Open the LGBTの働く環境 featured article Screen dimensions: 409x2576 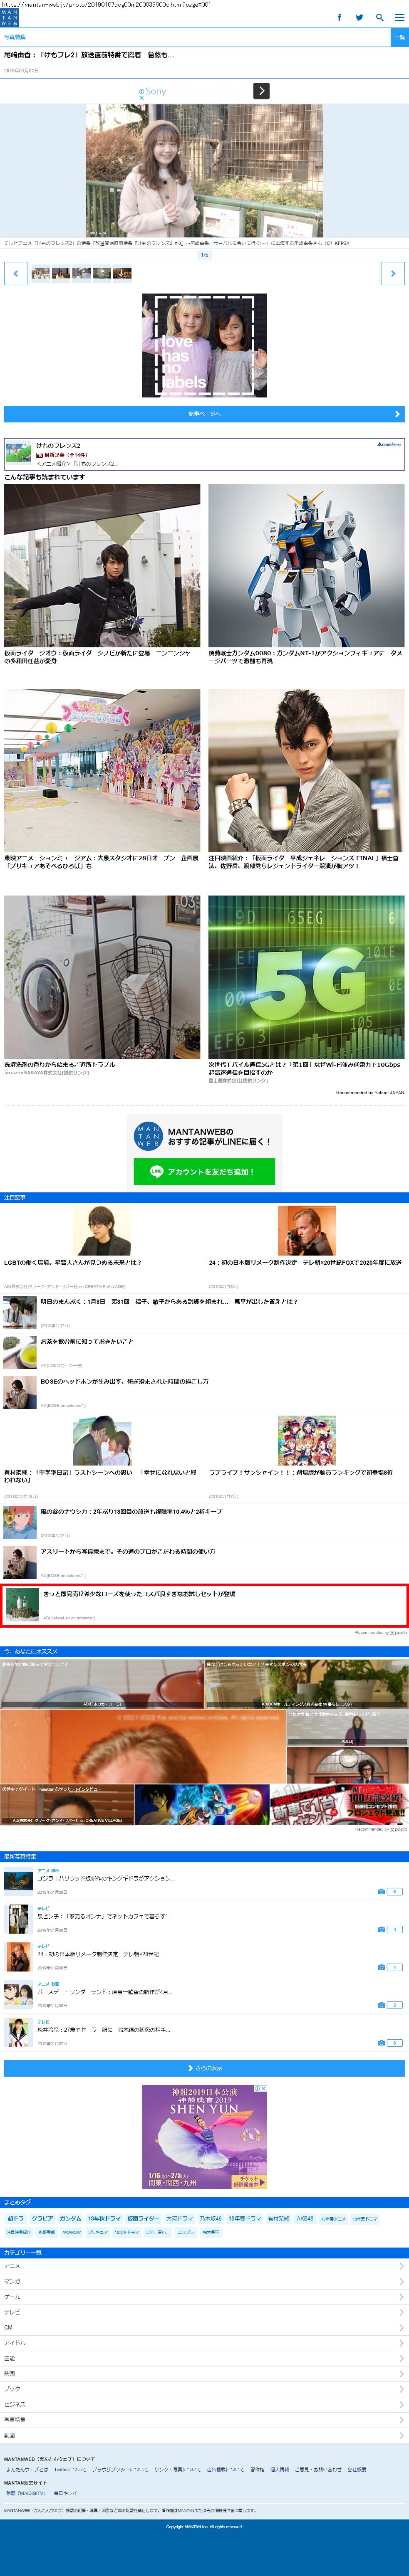point(102,1248)
